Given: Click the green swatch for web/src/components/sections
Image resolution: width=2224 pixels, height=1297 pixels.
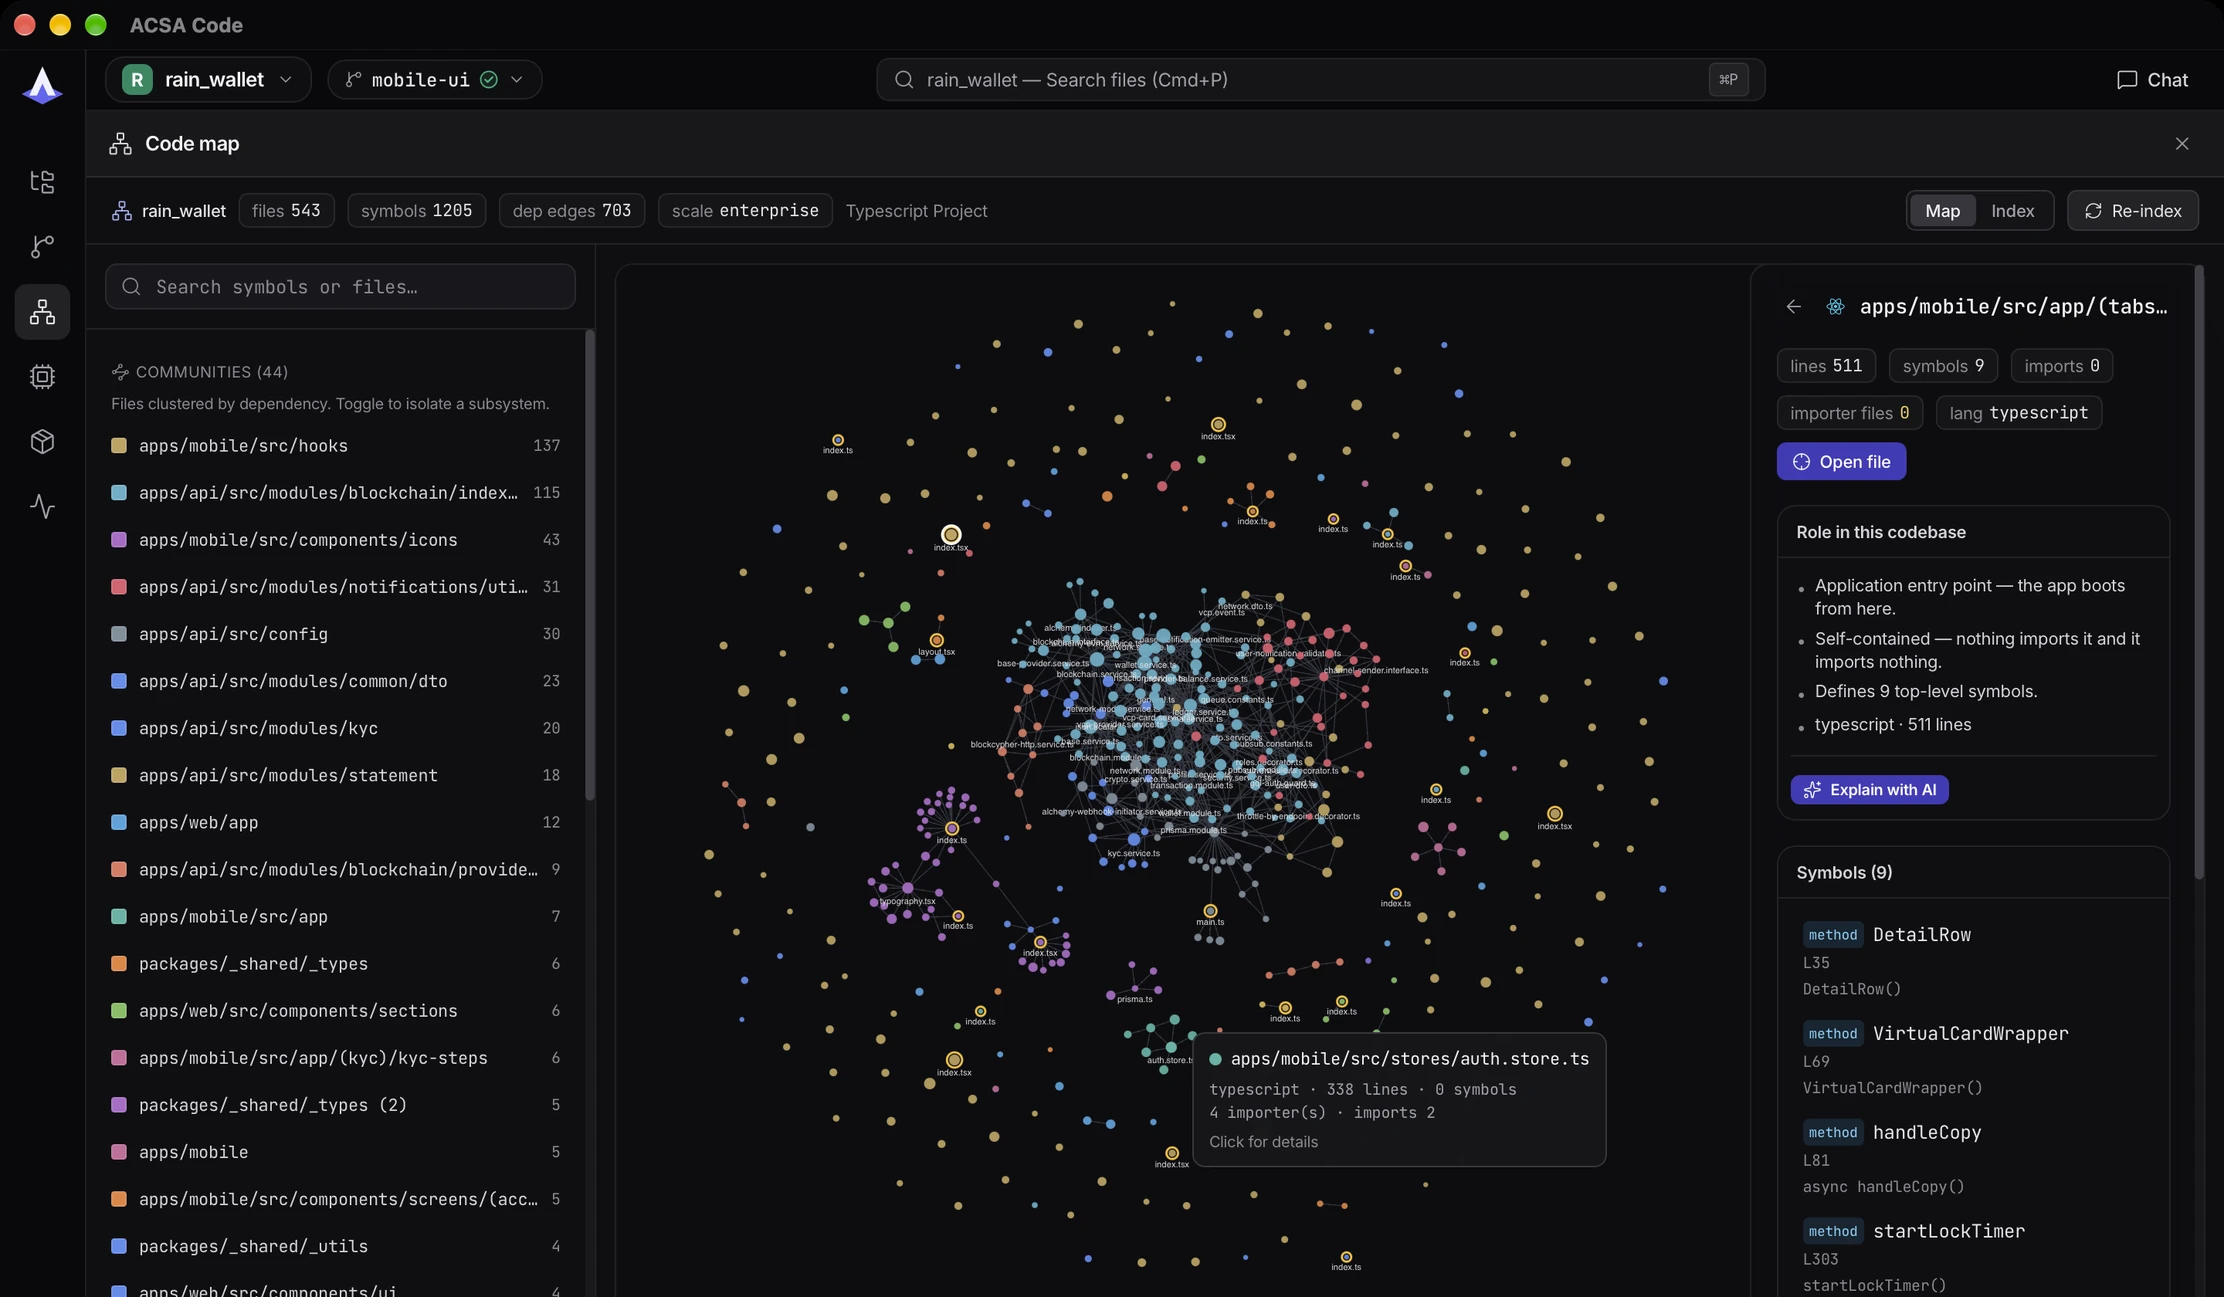Looking at the screenshot, I should 119,1011.
